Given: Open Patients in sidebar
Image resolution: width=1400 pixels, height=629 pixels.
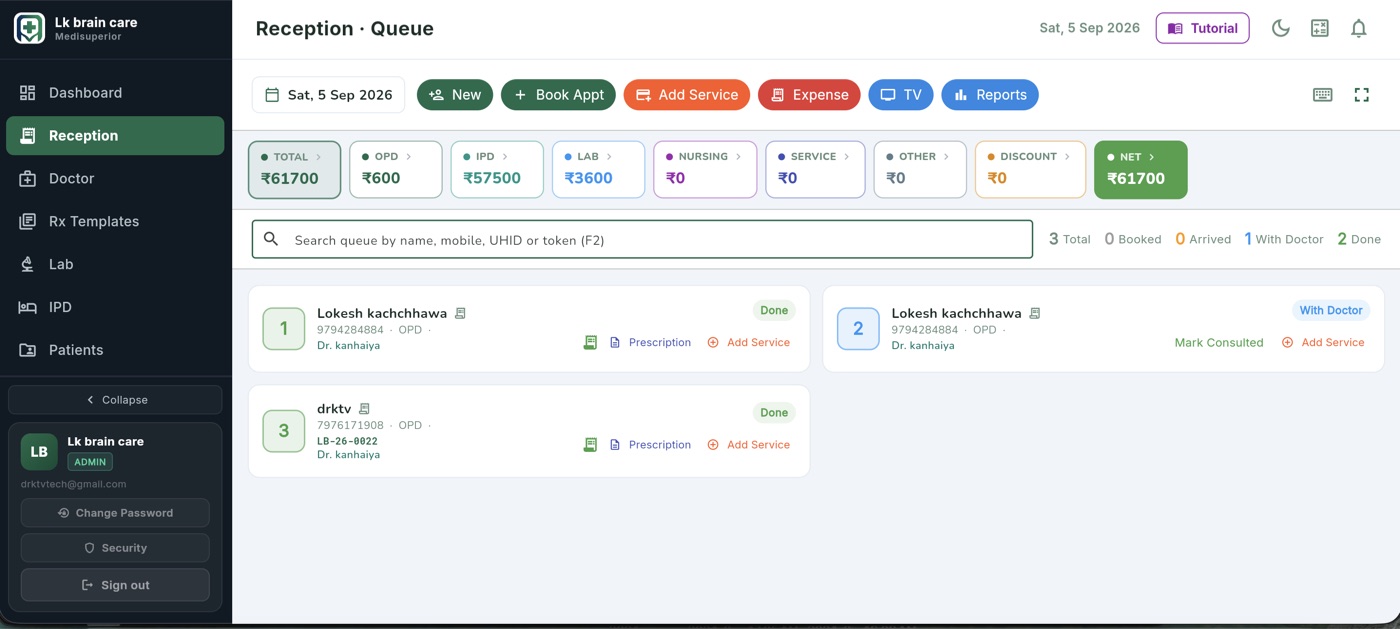Looking at the screenshot, I should tap(116, 351).
